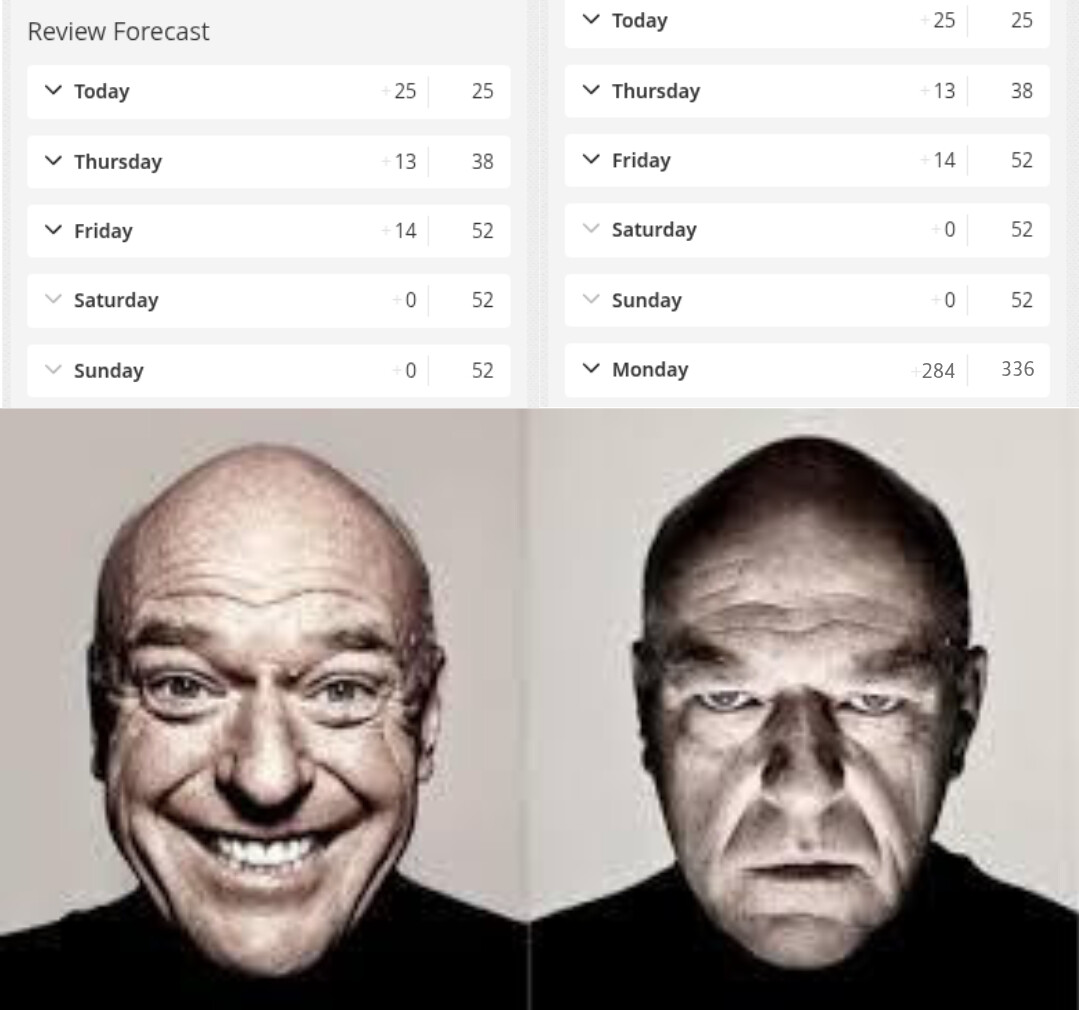Screen dimensions: 1079x1010
Task: Click the Review Forecast heading
Action: pos(118,32)
